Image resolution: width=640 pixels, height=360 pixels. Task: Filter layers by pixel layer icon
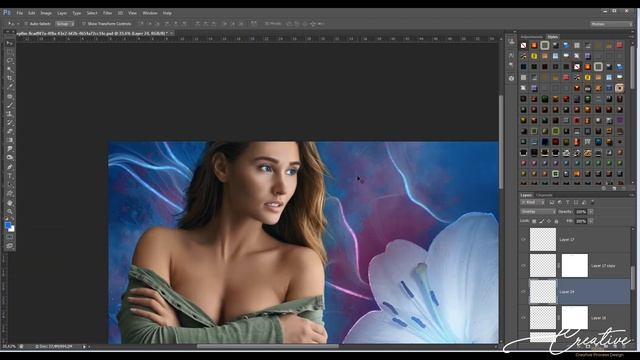tap(551, 202)
